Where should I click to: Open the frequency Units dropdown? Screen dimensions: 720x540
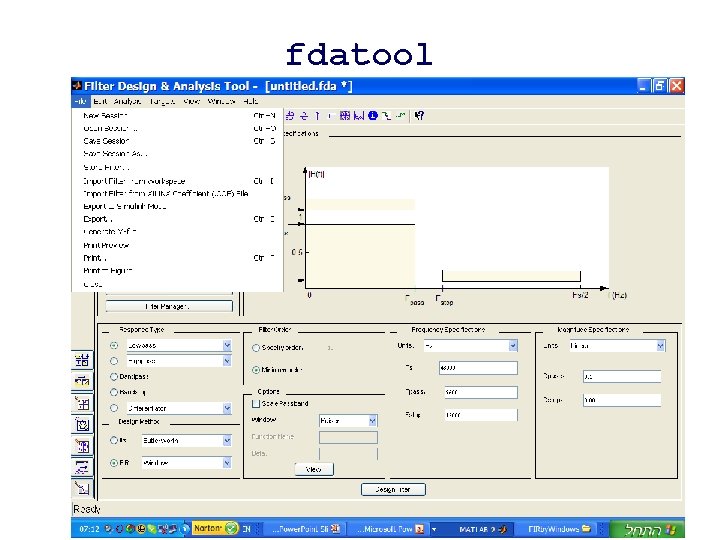pos(513,346)
